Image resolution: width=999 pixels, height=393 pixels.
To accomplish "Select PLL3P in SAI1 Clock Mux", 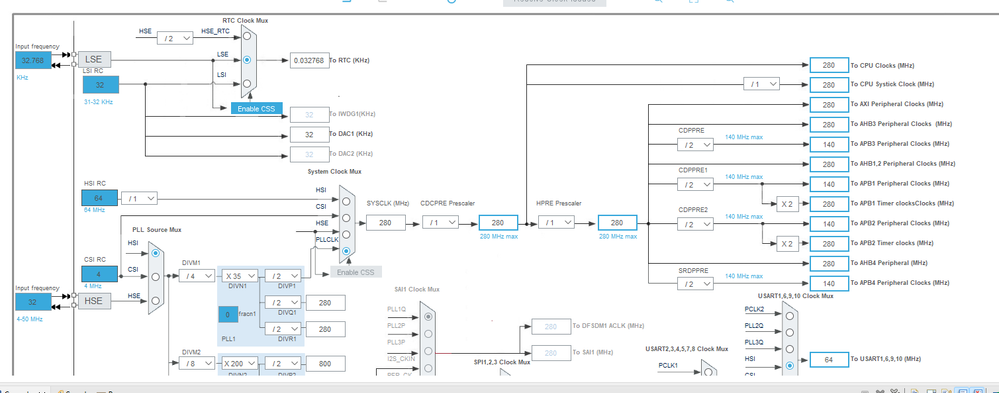I will pyautogui.click(x=428, y=350).
